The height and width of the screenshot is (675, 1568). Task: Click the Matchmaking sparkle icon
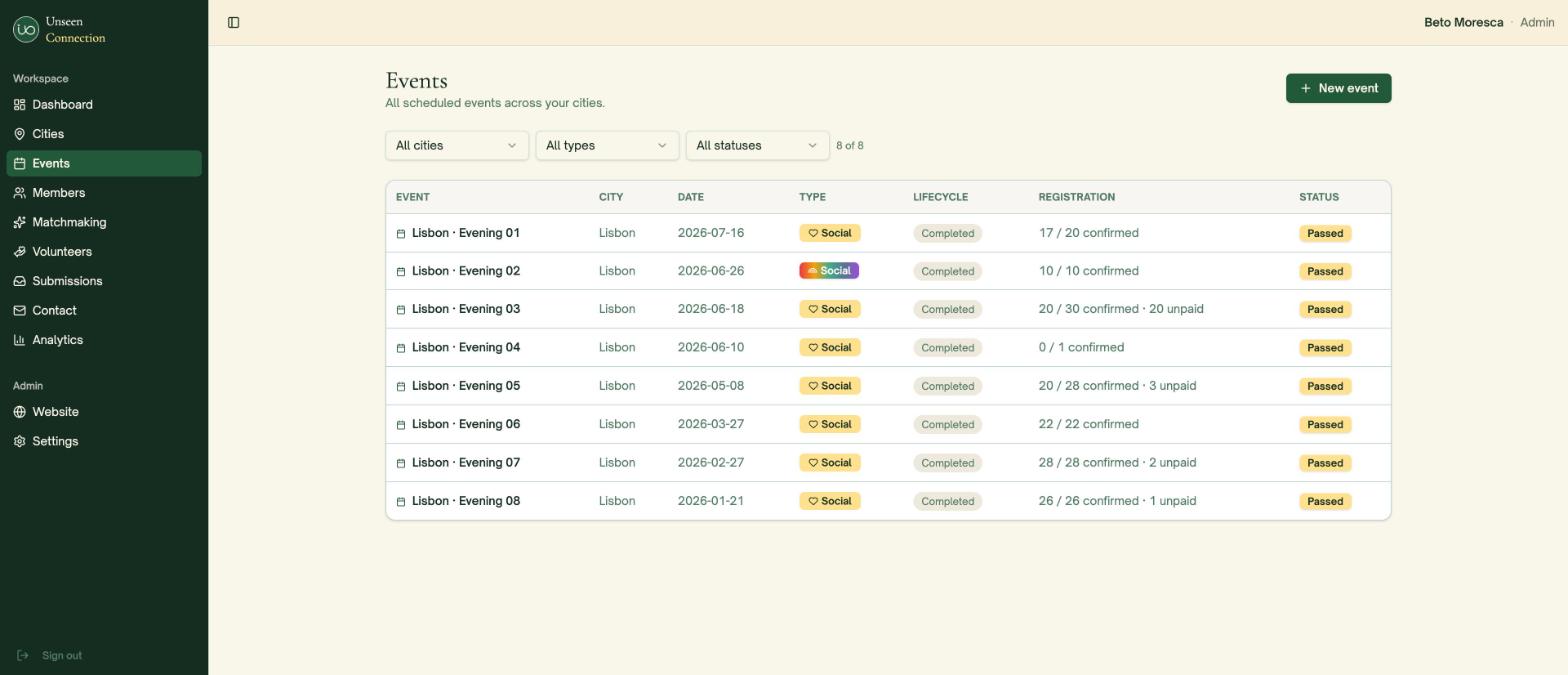point(19,222)
